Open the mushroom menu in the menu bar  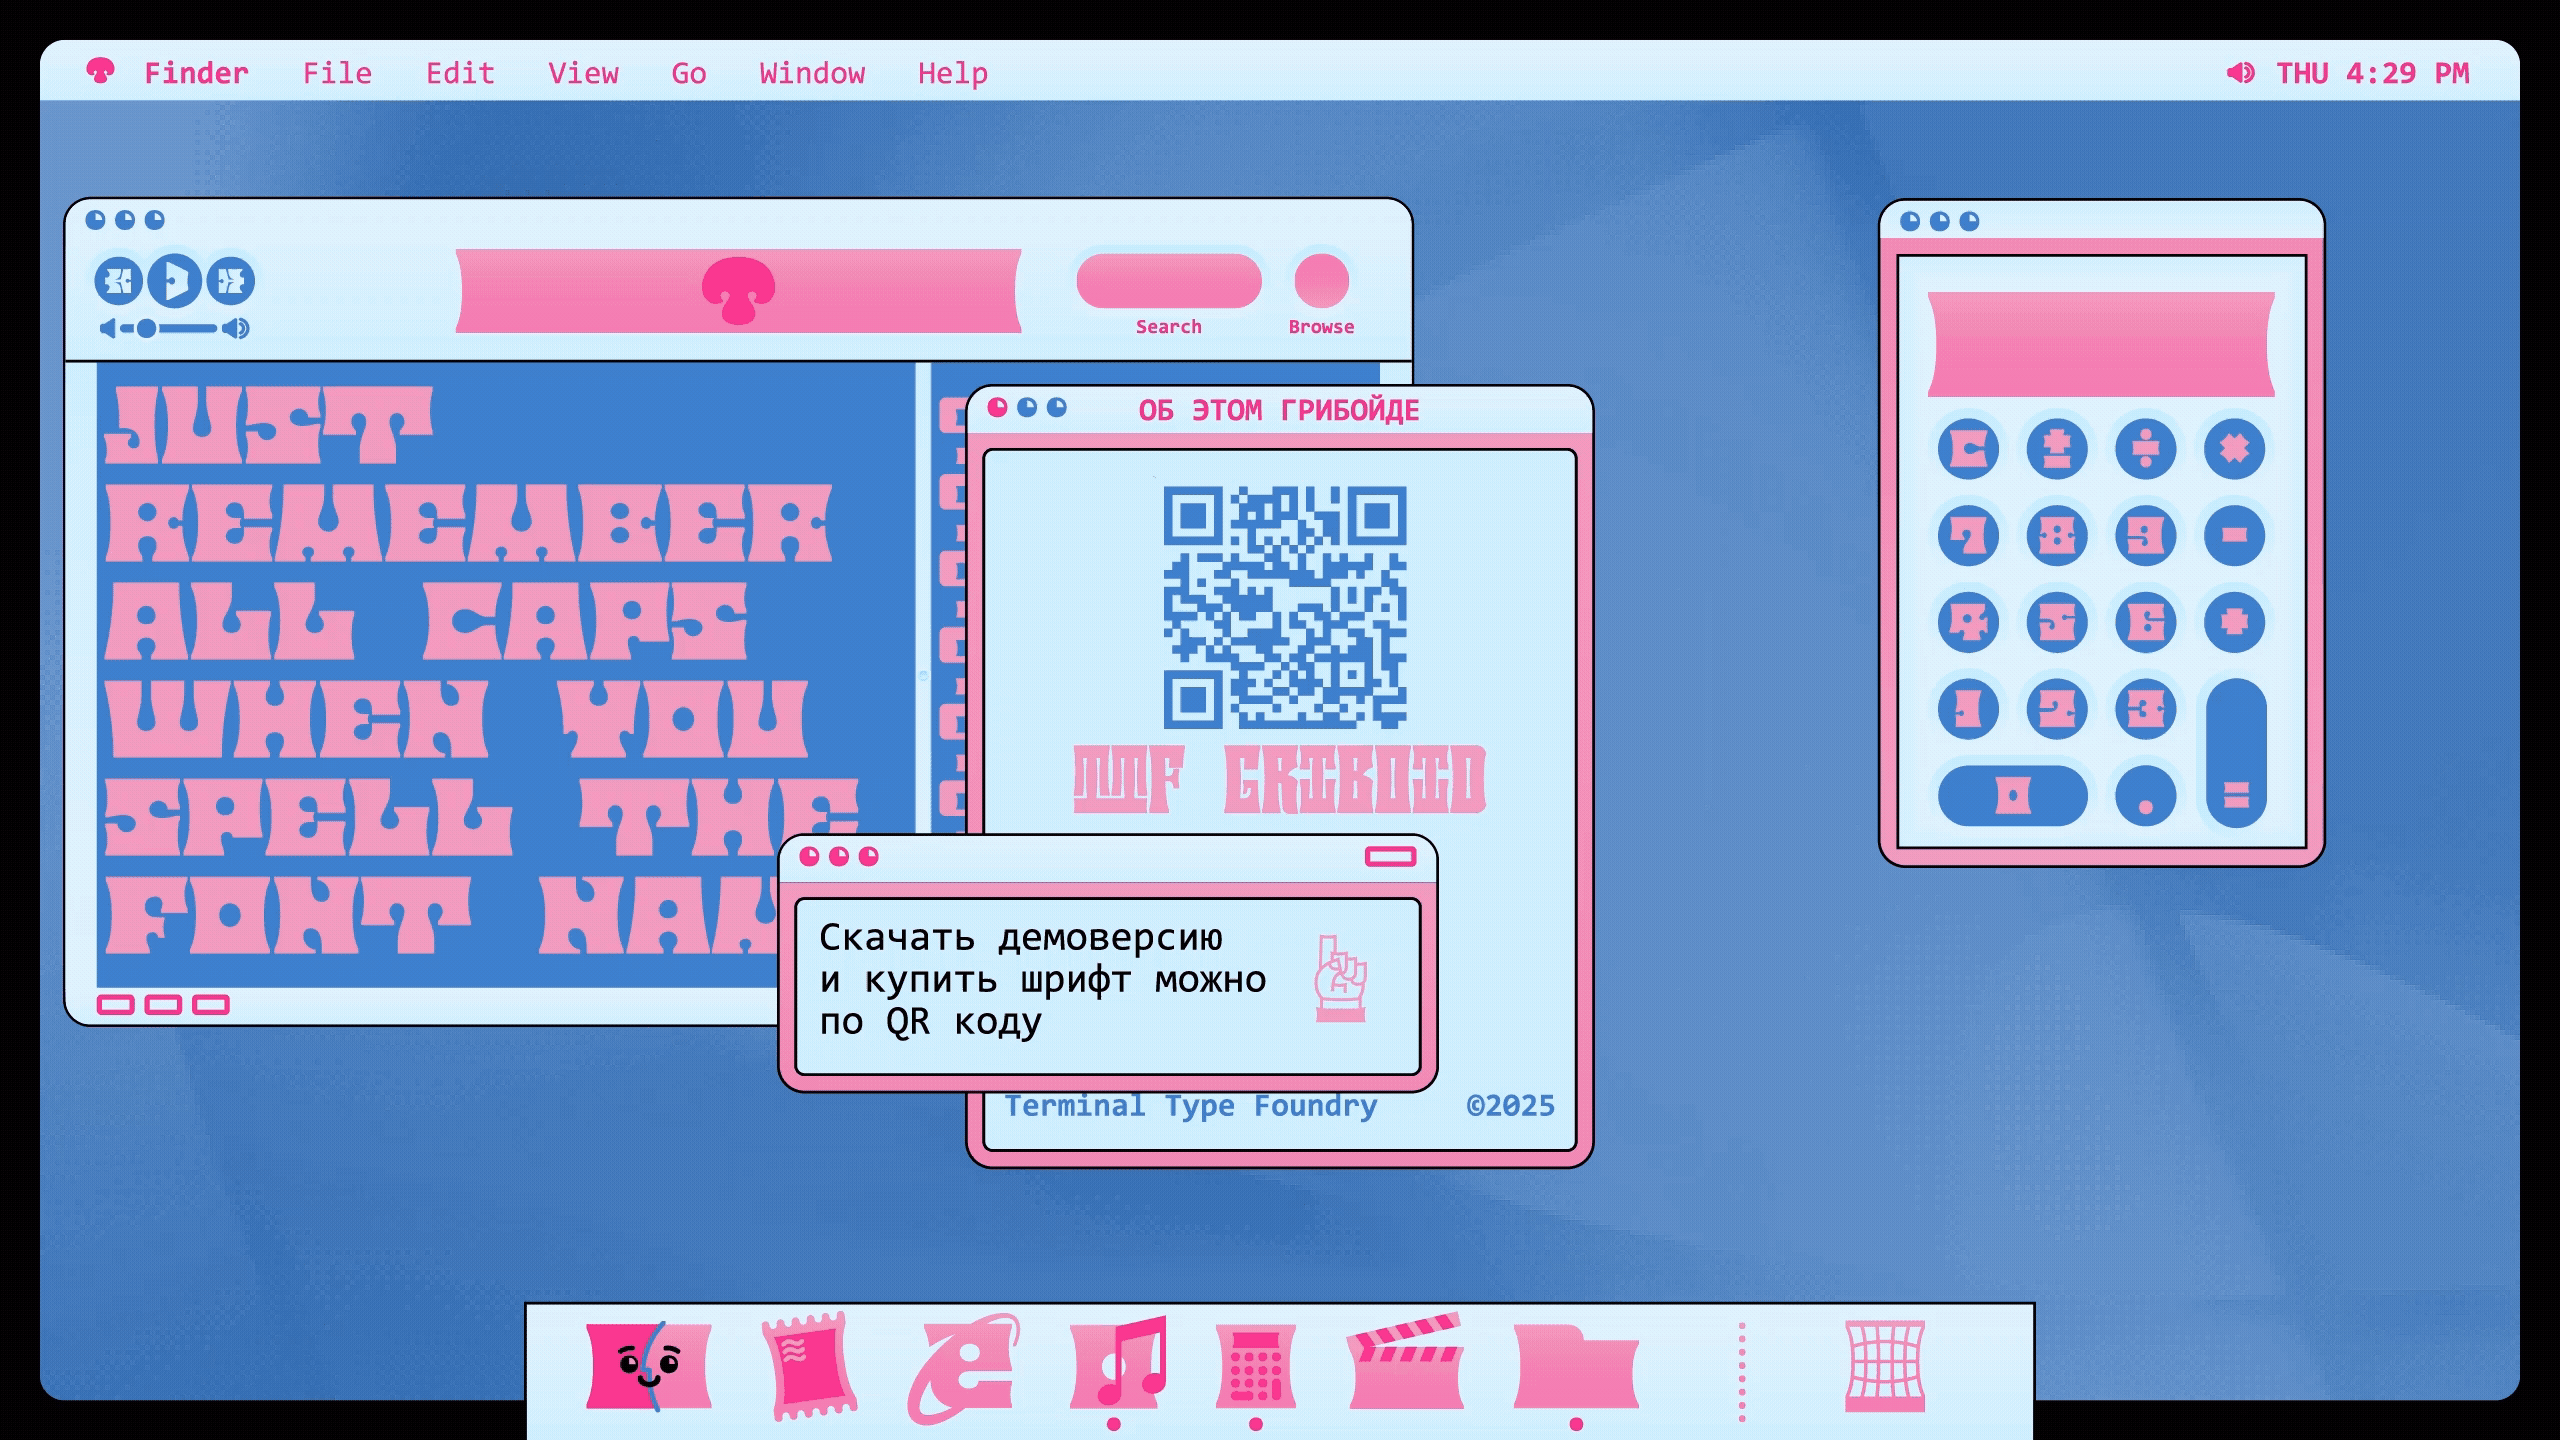coord(100,72)
